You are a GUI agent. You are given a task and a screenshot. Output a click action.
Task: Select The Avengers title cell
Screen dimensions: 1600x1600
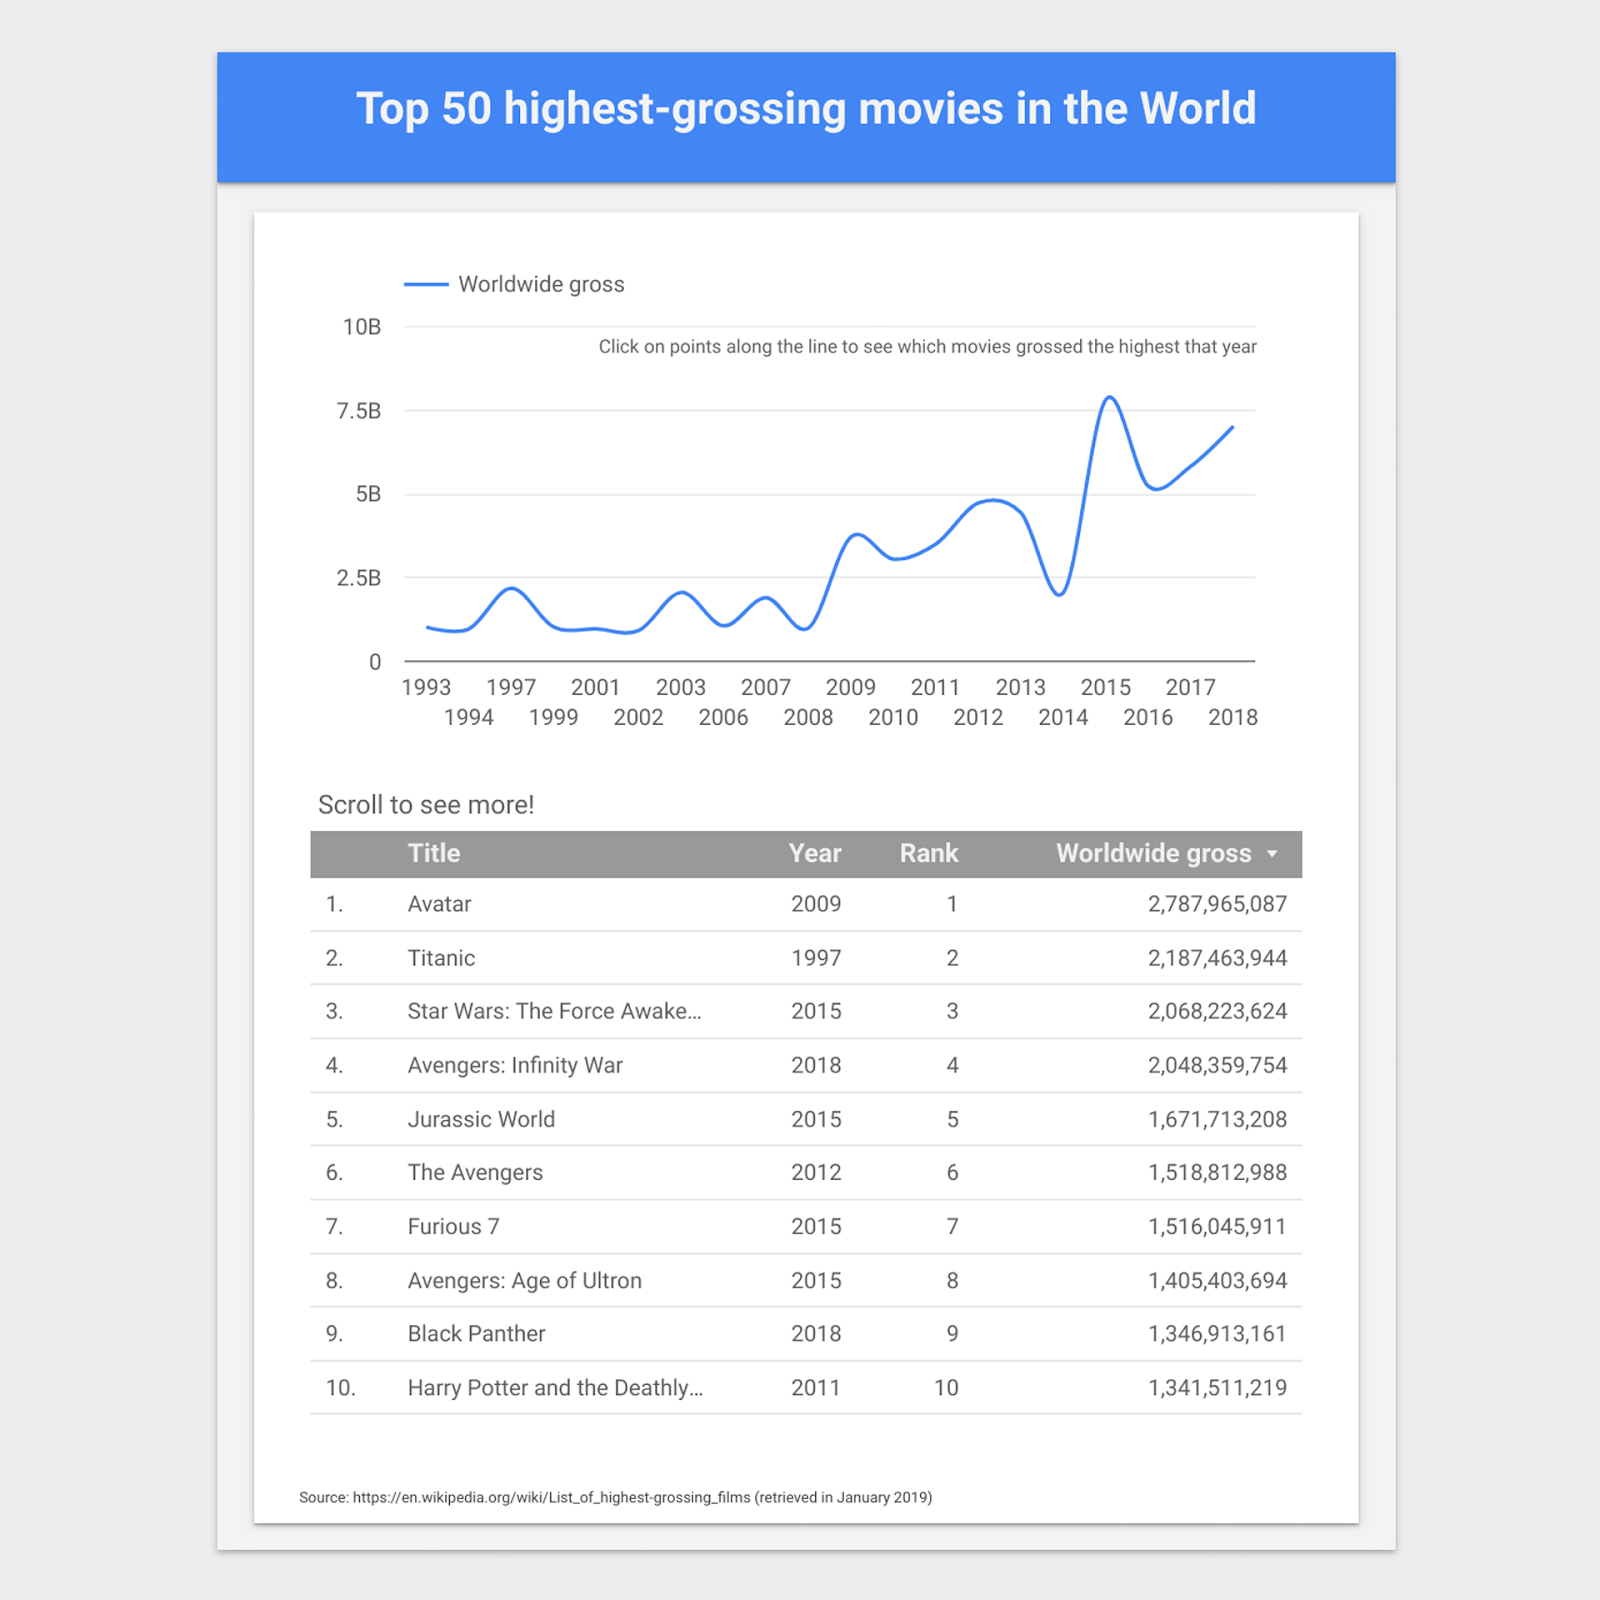(x=475, y=1172)
